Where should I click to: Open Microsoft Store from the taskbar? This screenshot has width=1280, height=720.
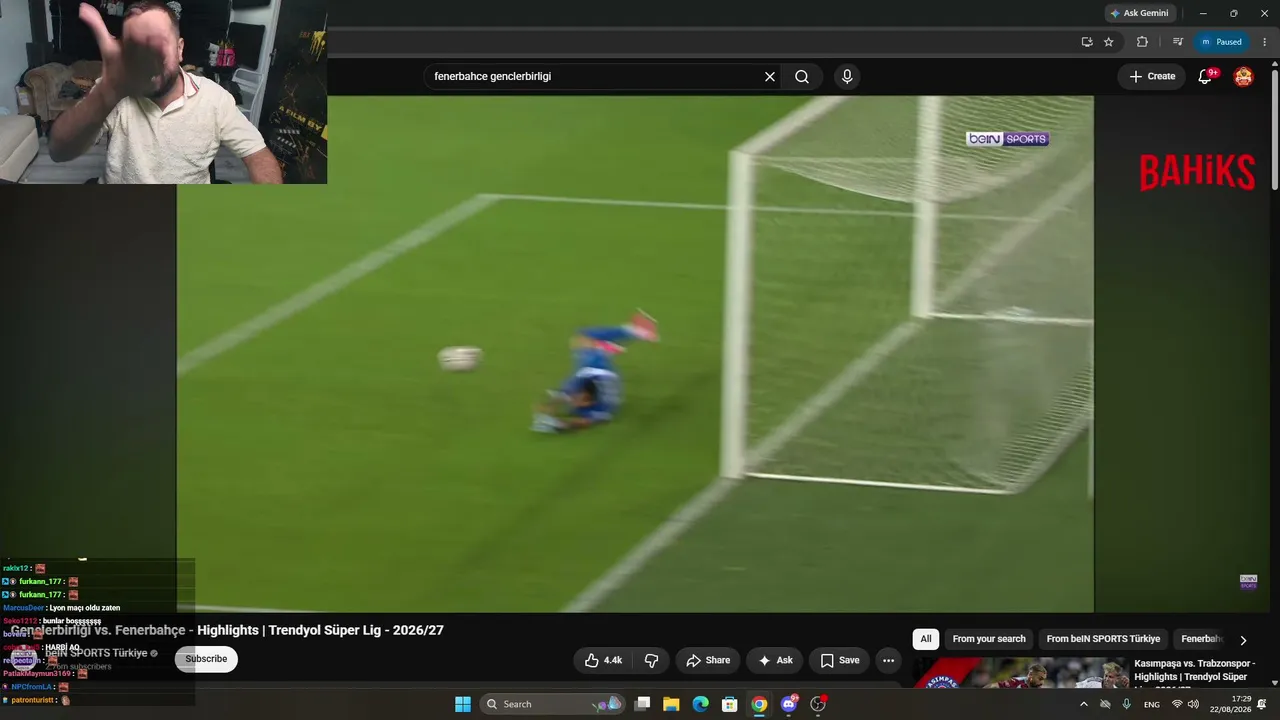pyautogui.click(x=730, y=704)
